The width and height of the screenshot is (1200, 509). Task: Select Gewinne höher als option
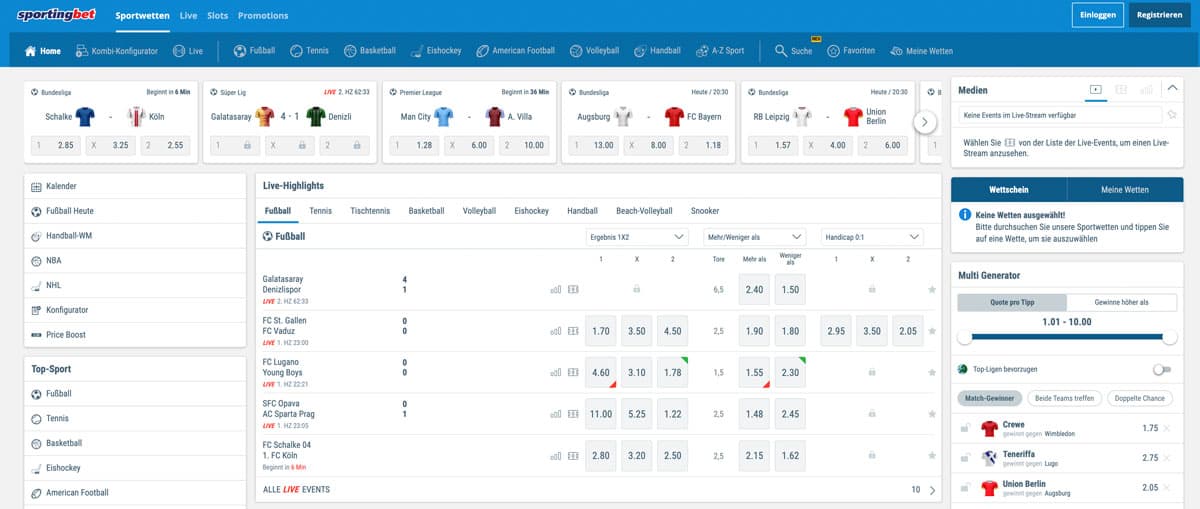click(x=1122, y=302)
